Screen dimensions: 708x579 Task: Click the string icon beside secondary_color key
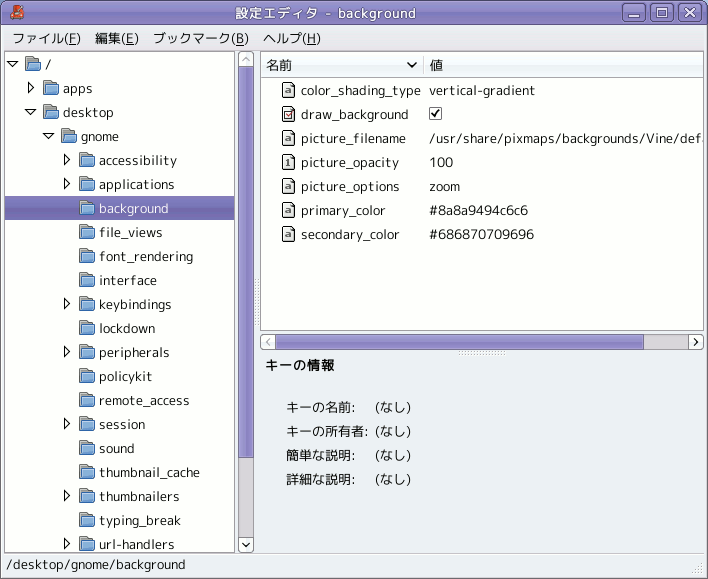point(289,234)
